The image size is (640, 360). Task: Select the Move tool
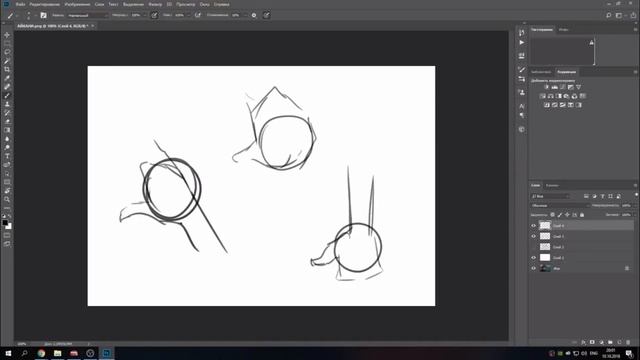pos(7,35)
